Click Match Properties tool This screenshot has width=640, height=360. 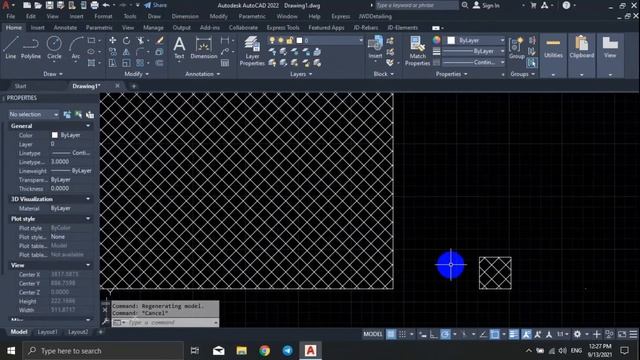pyautogui.click(x=417, y=51)
